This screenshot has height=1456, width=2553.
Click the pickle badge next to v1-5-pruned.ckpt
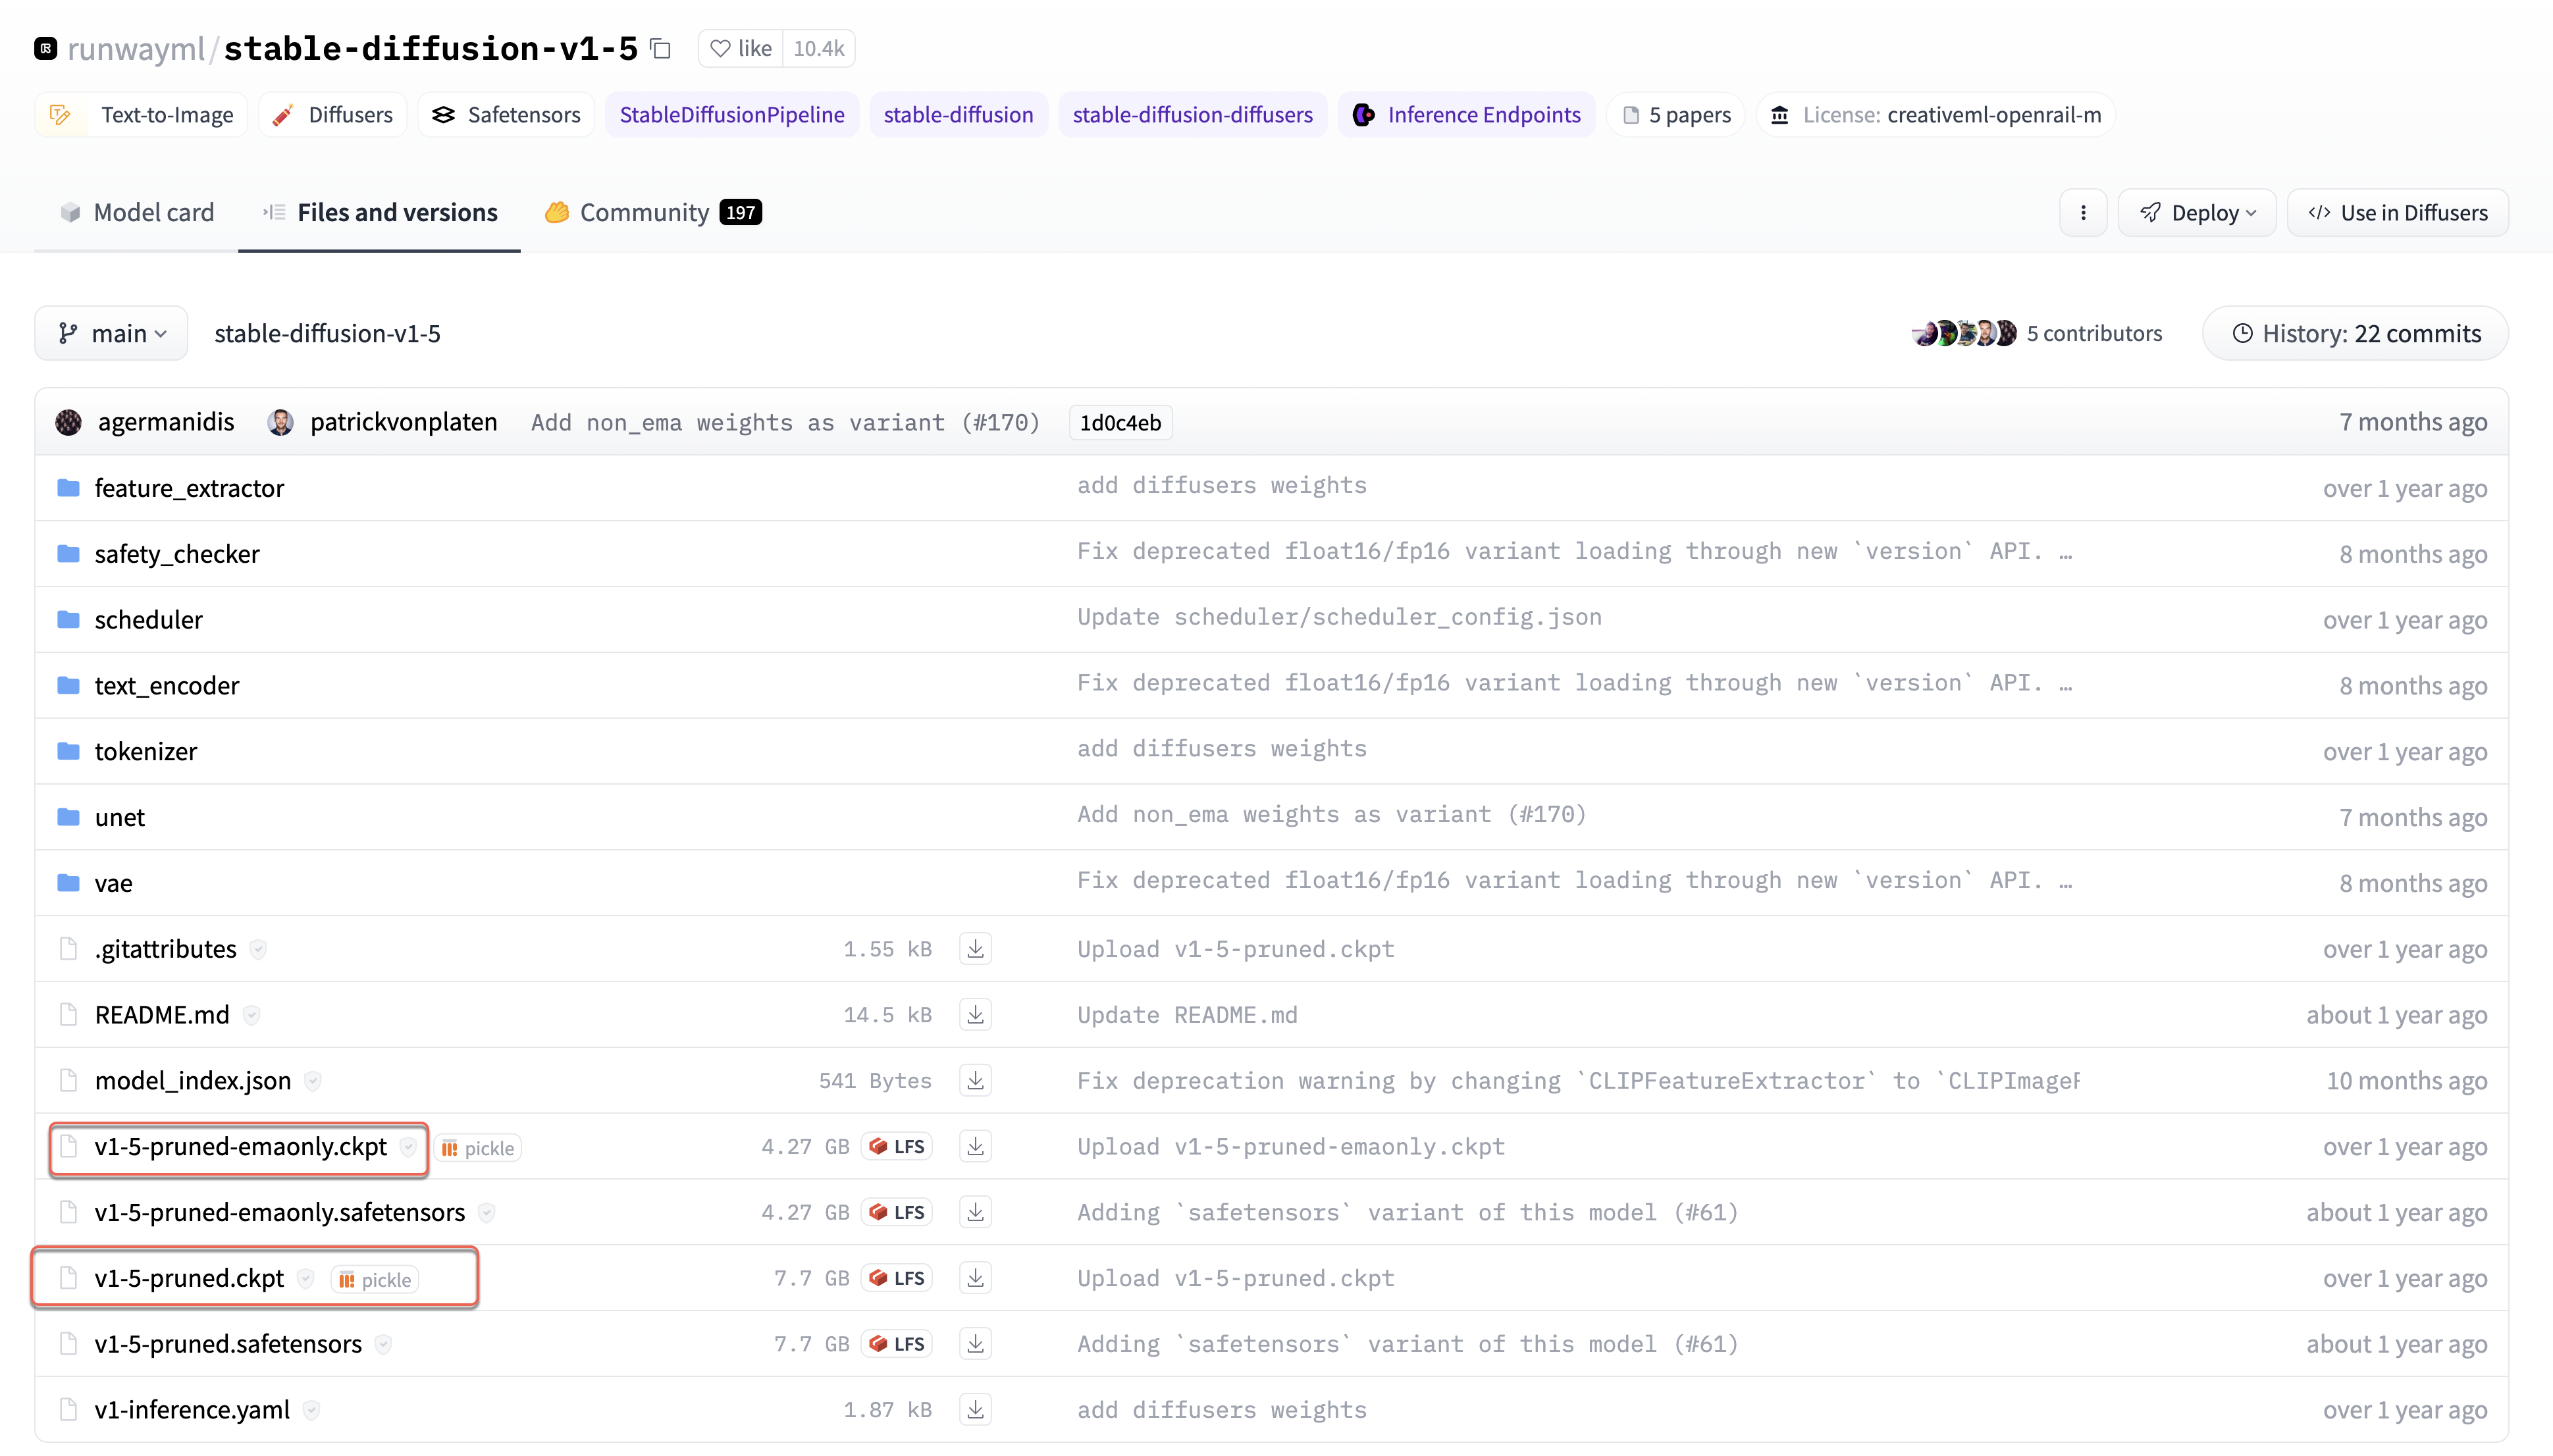375,1280
